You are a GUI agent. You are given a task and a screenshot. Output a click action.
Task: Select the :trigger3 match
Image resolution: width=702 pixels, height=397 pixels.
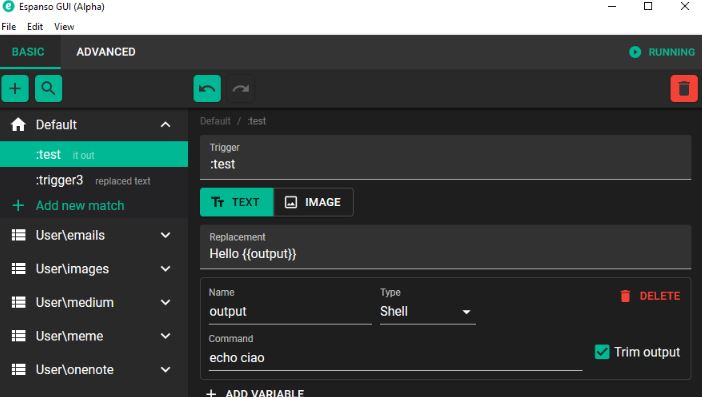94,180
